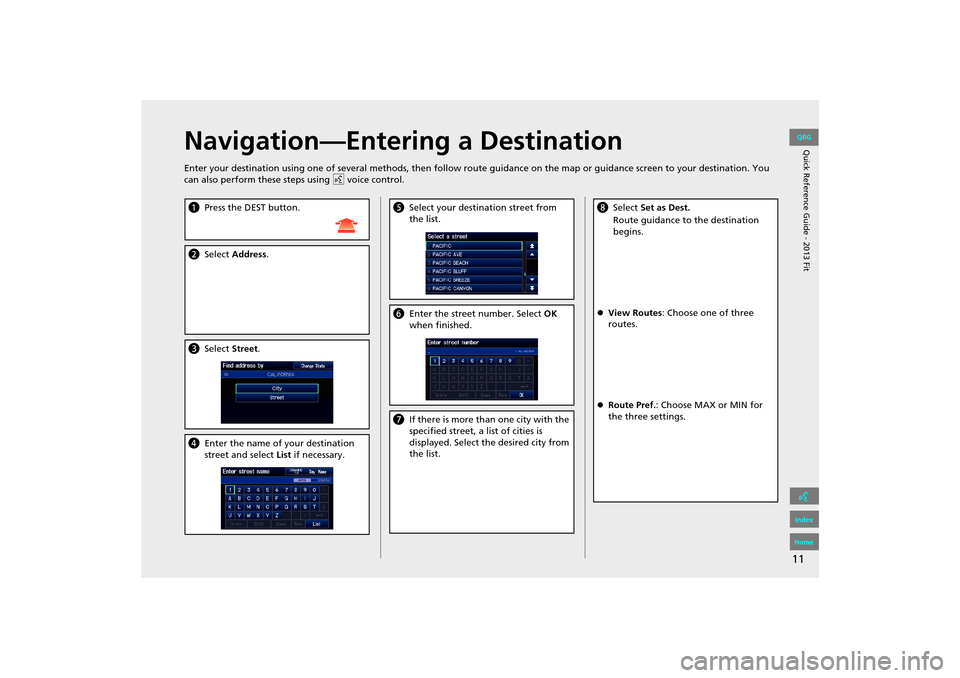
Task: Click the red DEST button icon
Action: 347,225
